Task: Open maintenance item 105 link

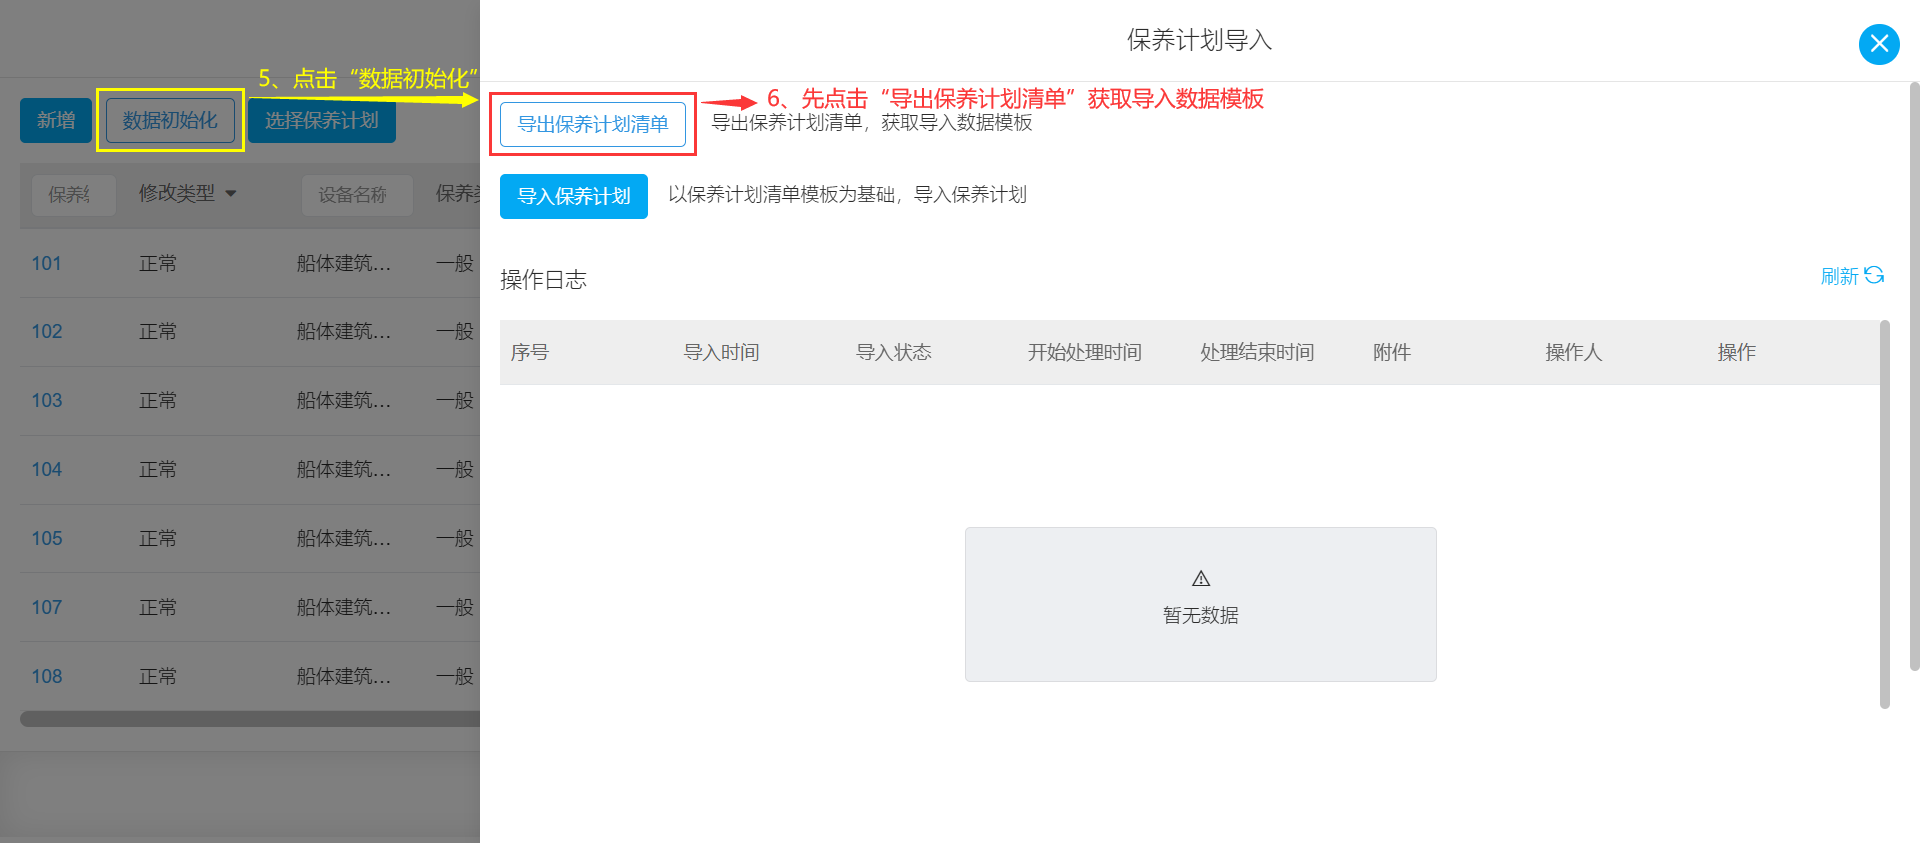Action: pyautogui.click(x=47, y=538)
